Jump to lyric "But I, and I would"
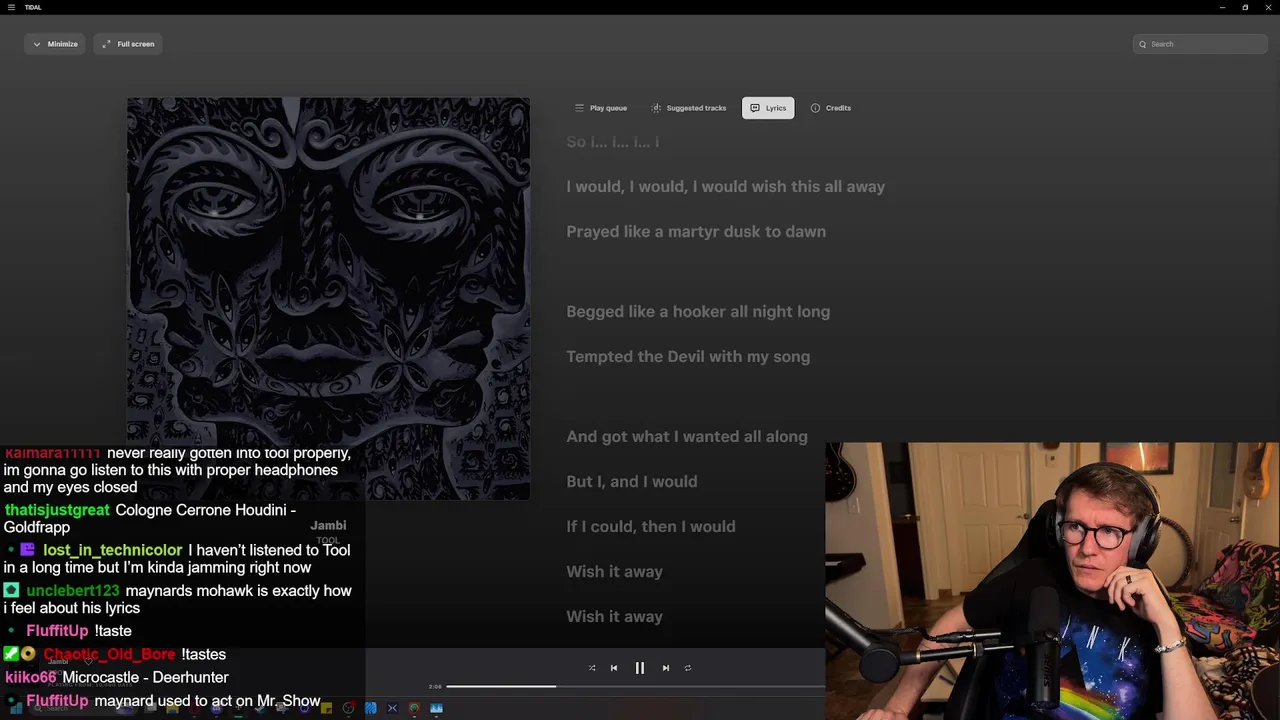The image size is (1280, 720). (x=632, y=481)
